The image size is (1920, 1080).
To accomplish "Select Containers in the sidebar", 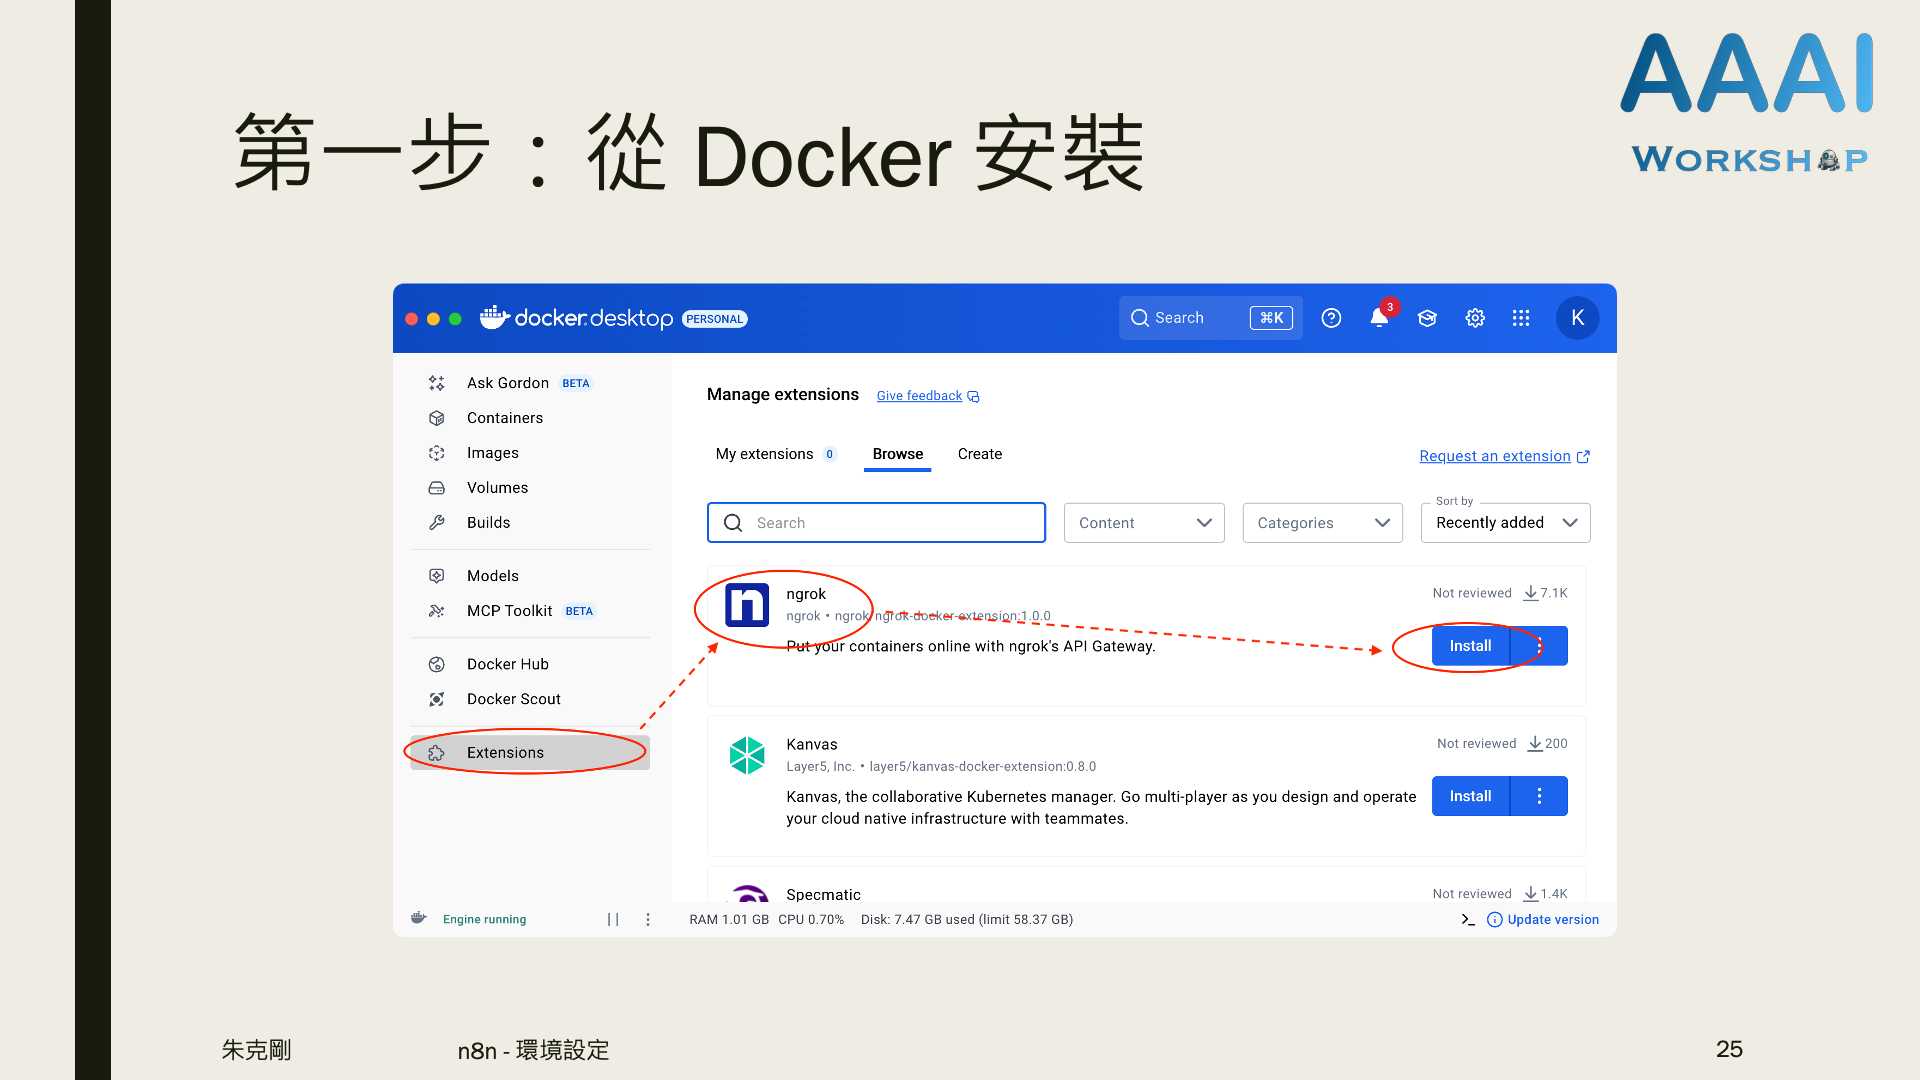I will click(504, 418).
